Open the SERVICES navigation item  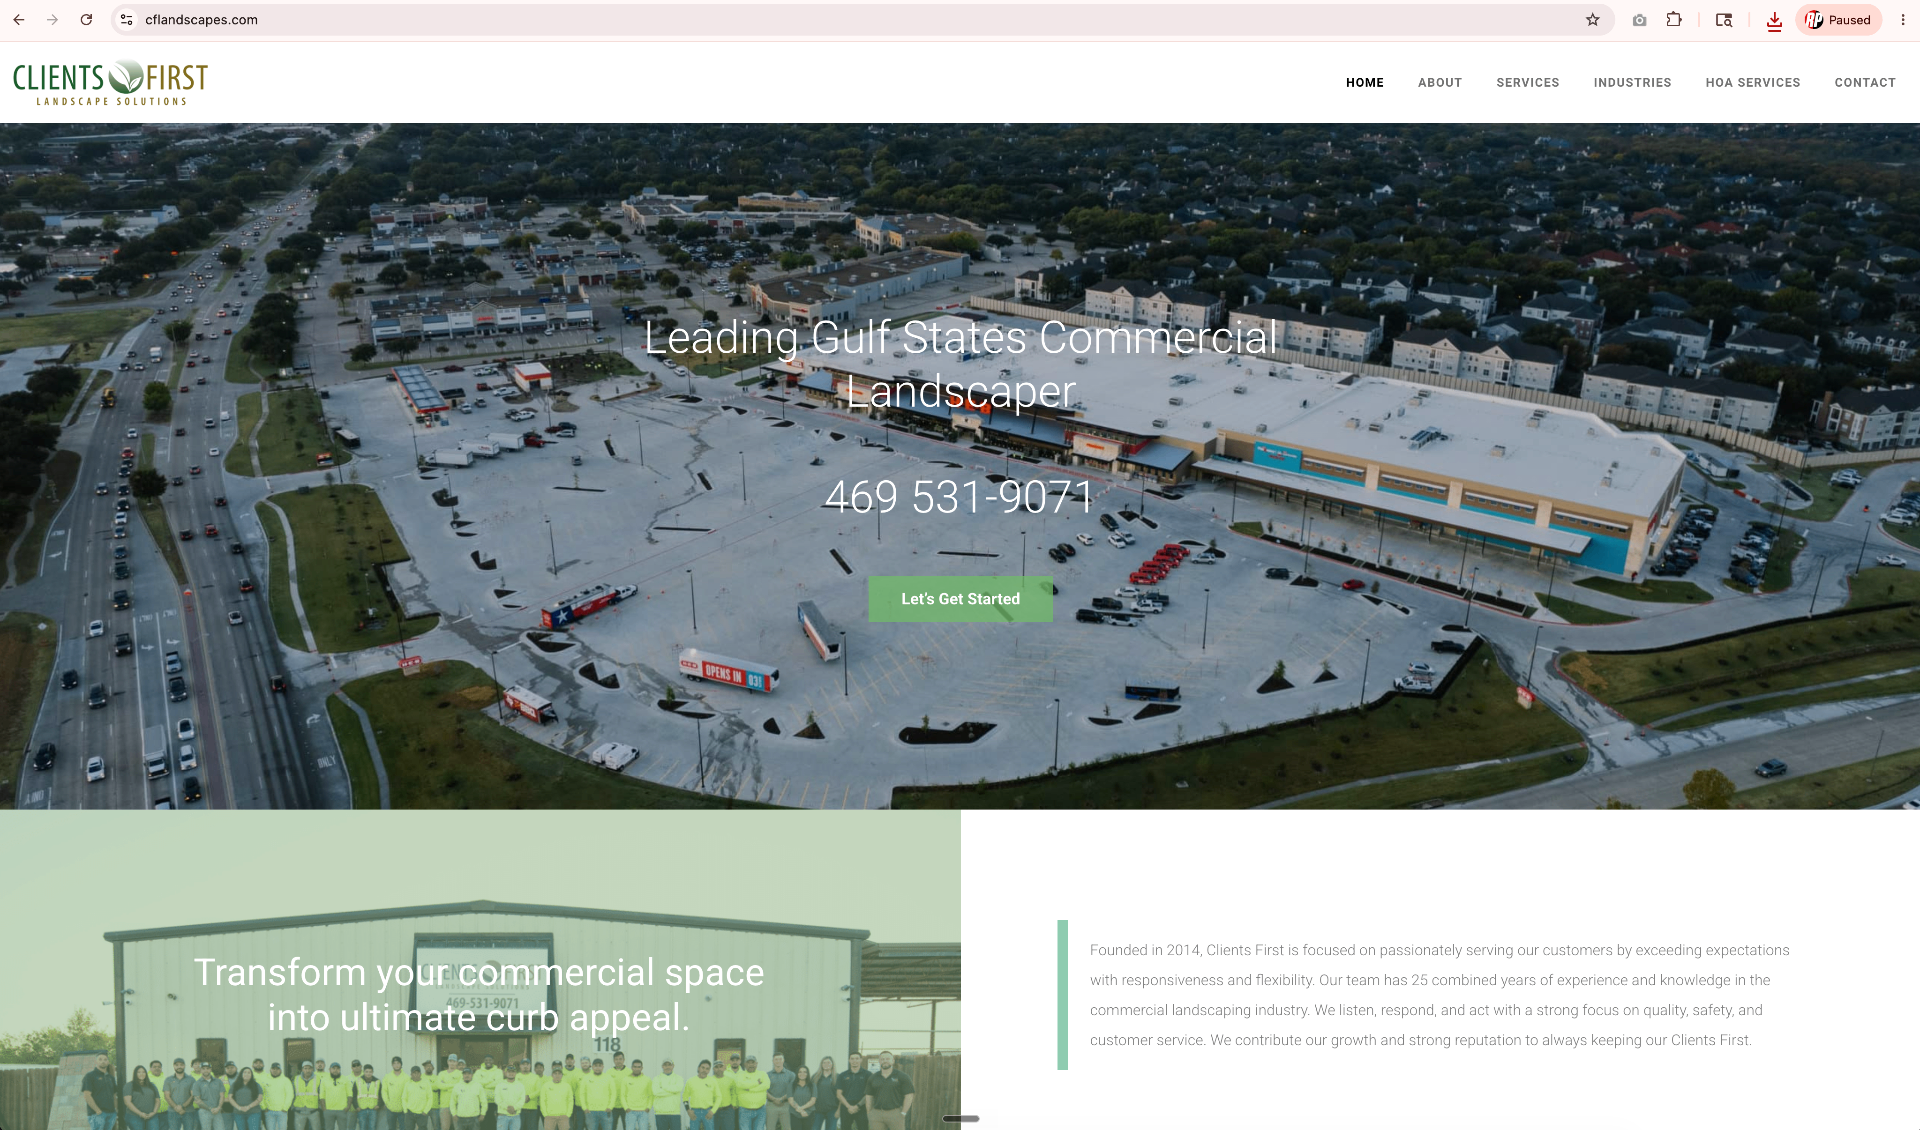(1527, 83)
